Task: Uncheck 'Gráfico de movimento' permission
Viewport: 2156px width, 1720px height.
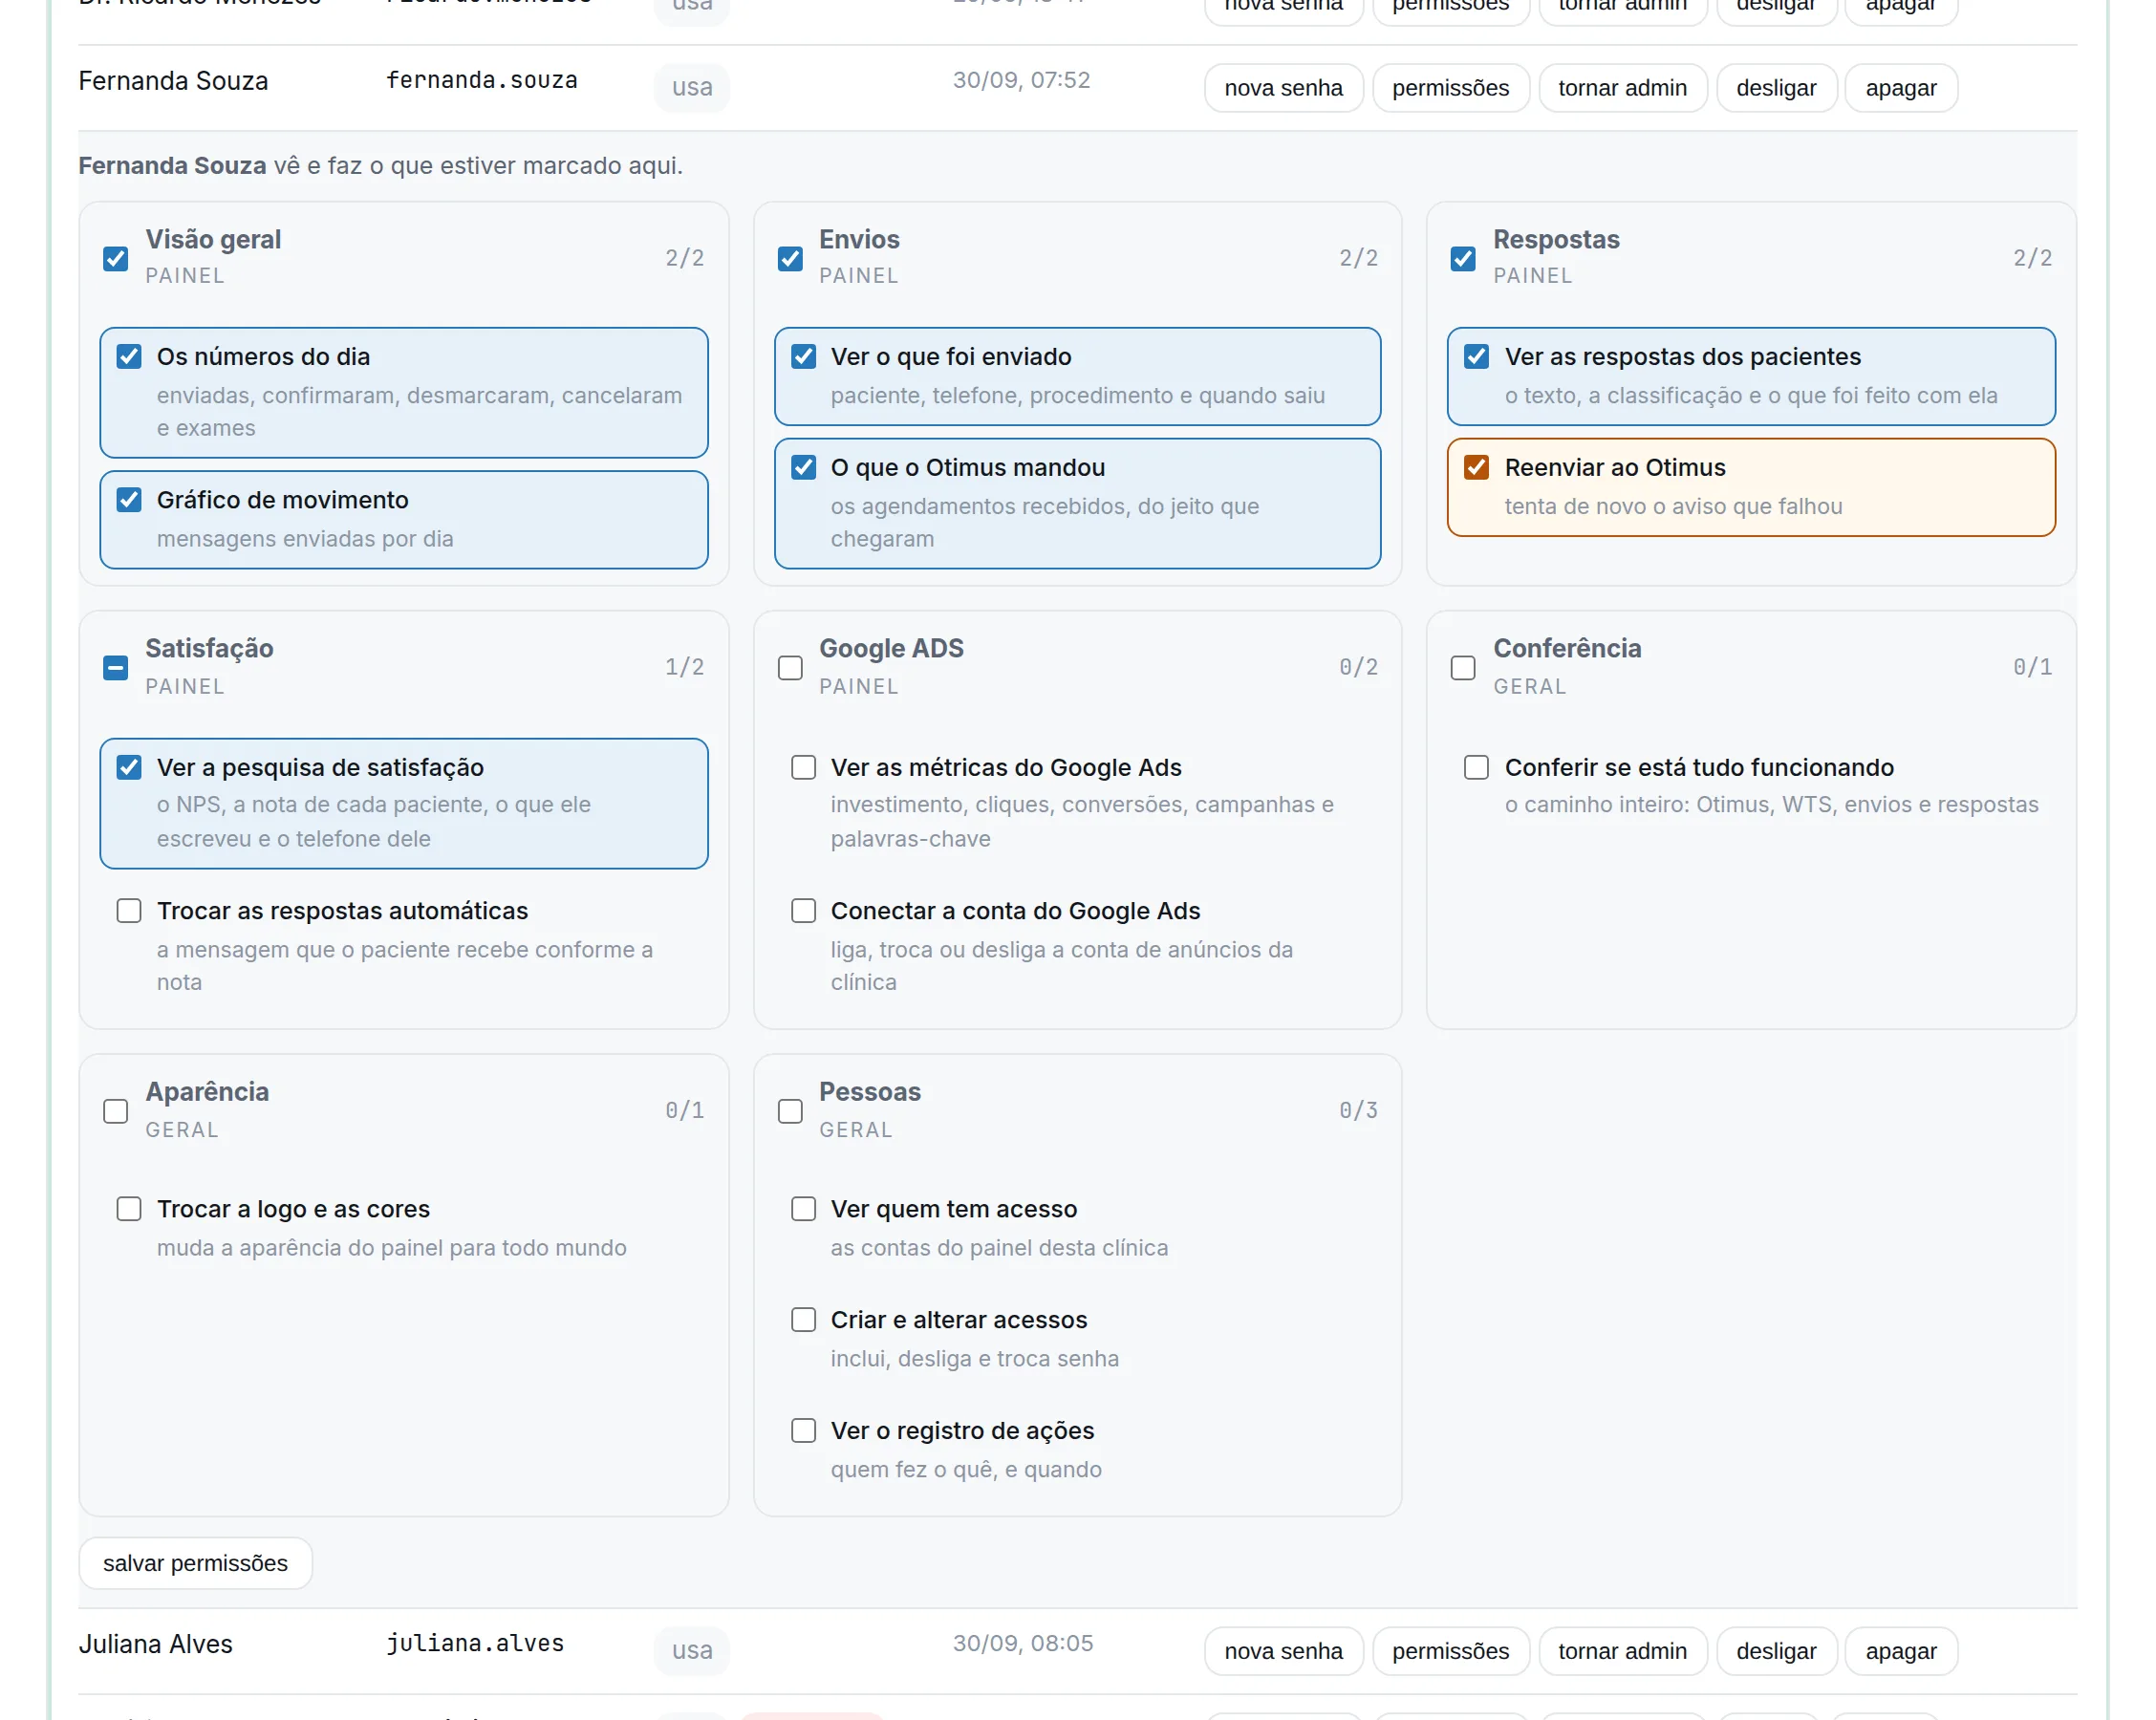Action: coord(129,500)
